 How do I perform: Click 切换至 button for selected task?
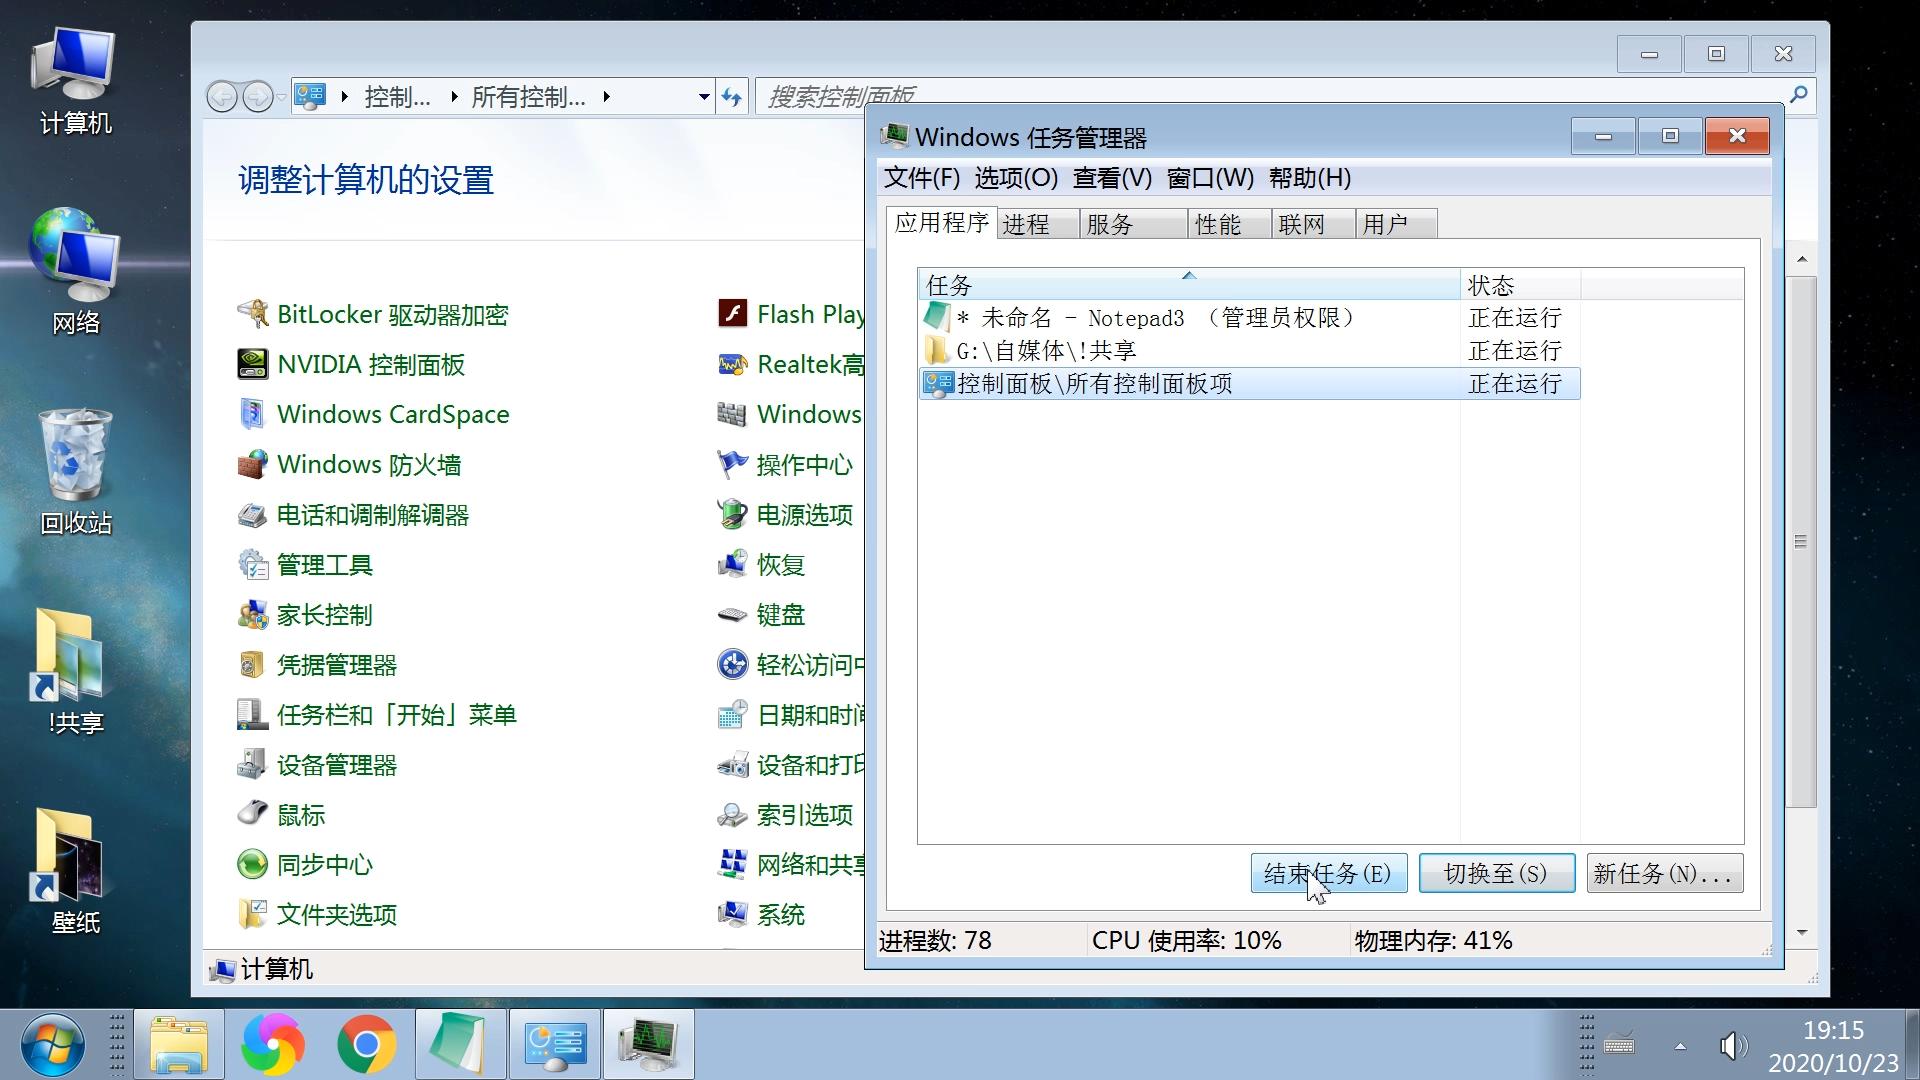tap(1497, 873)
